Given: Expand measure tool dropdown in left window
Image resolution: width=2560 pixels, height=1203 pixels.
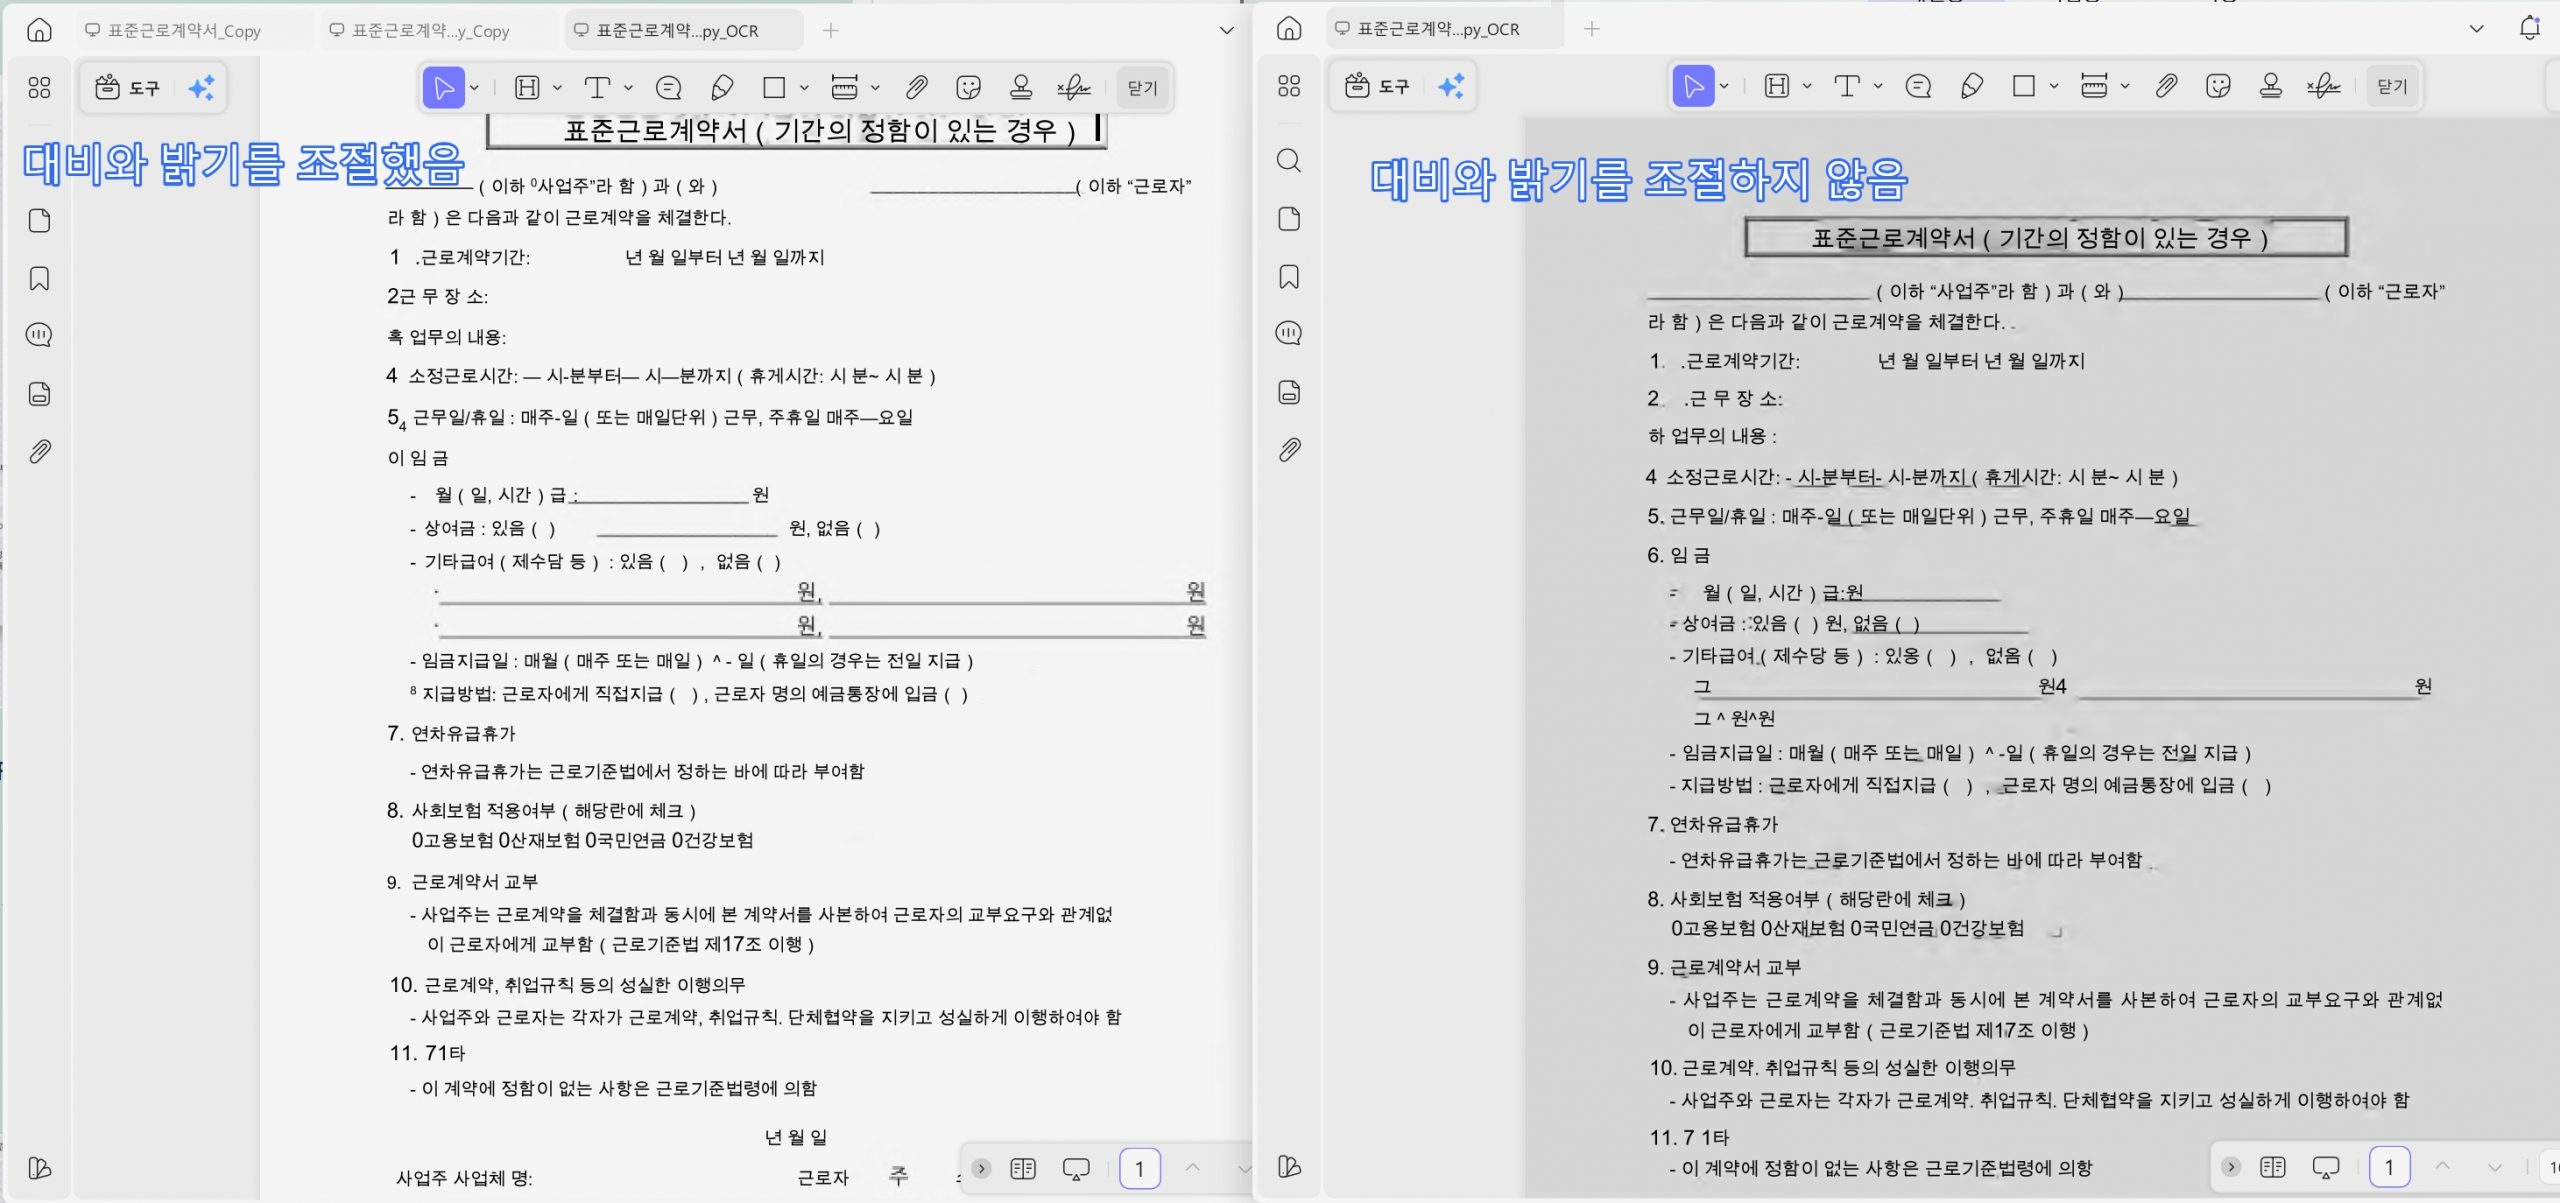Looking at the screenshot, I should (x=875, y=88).
